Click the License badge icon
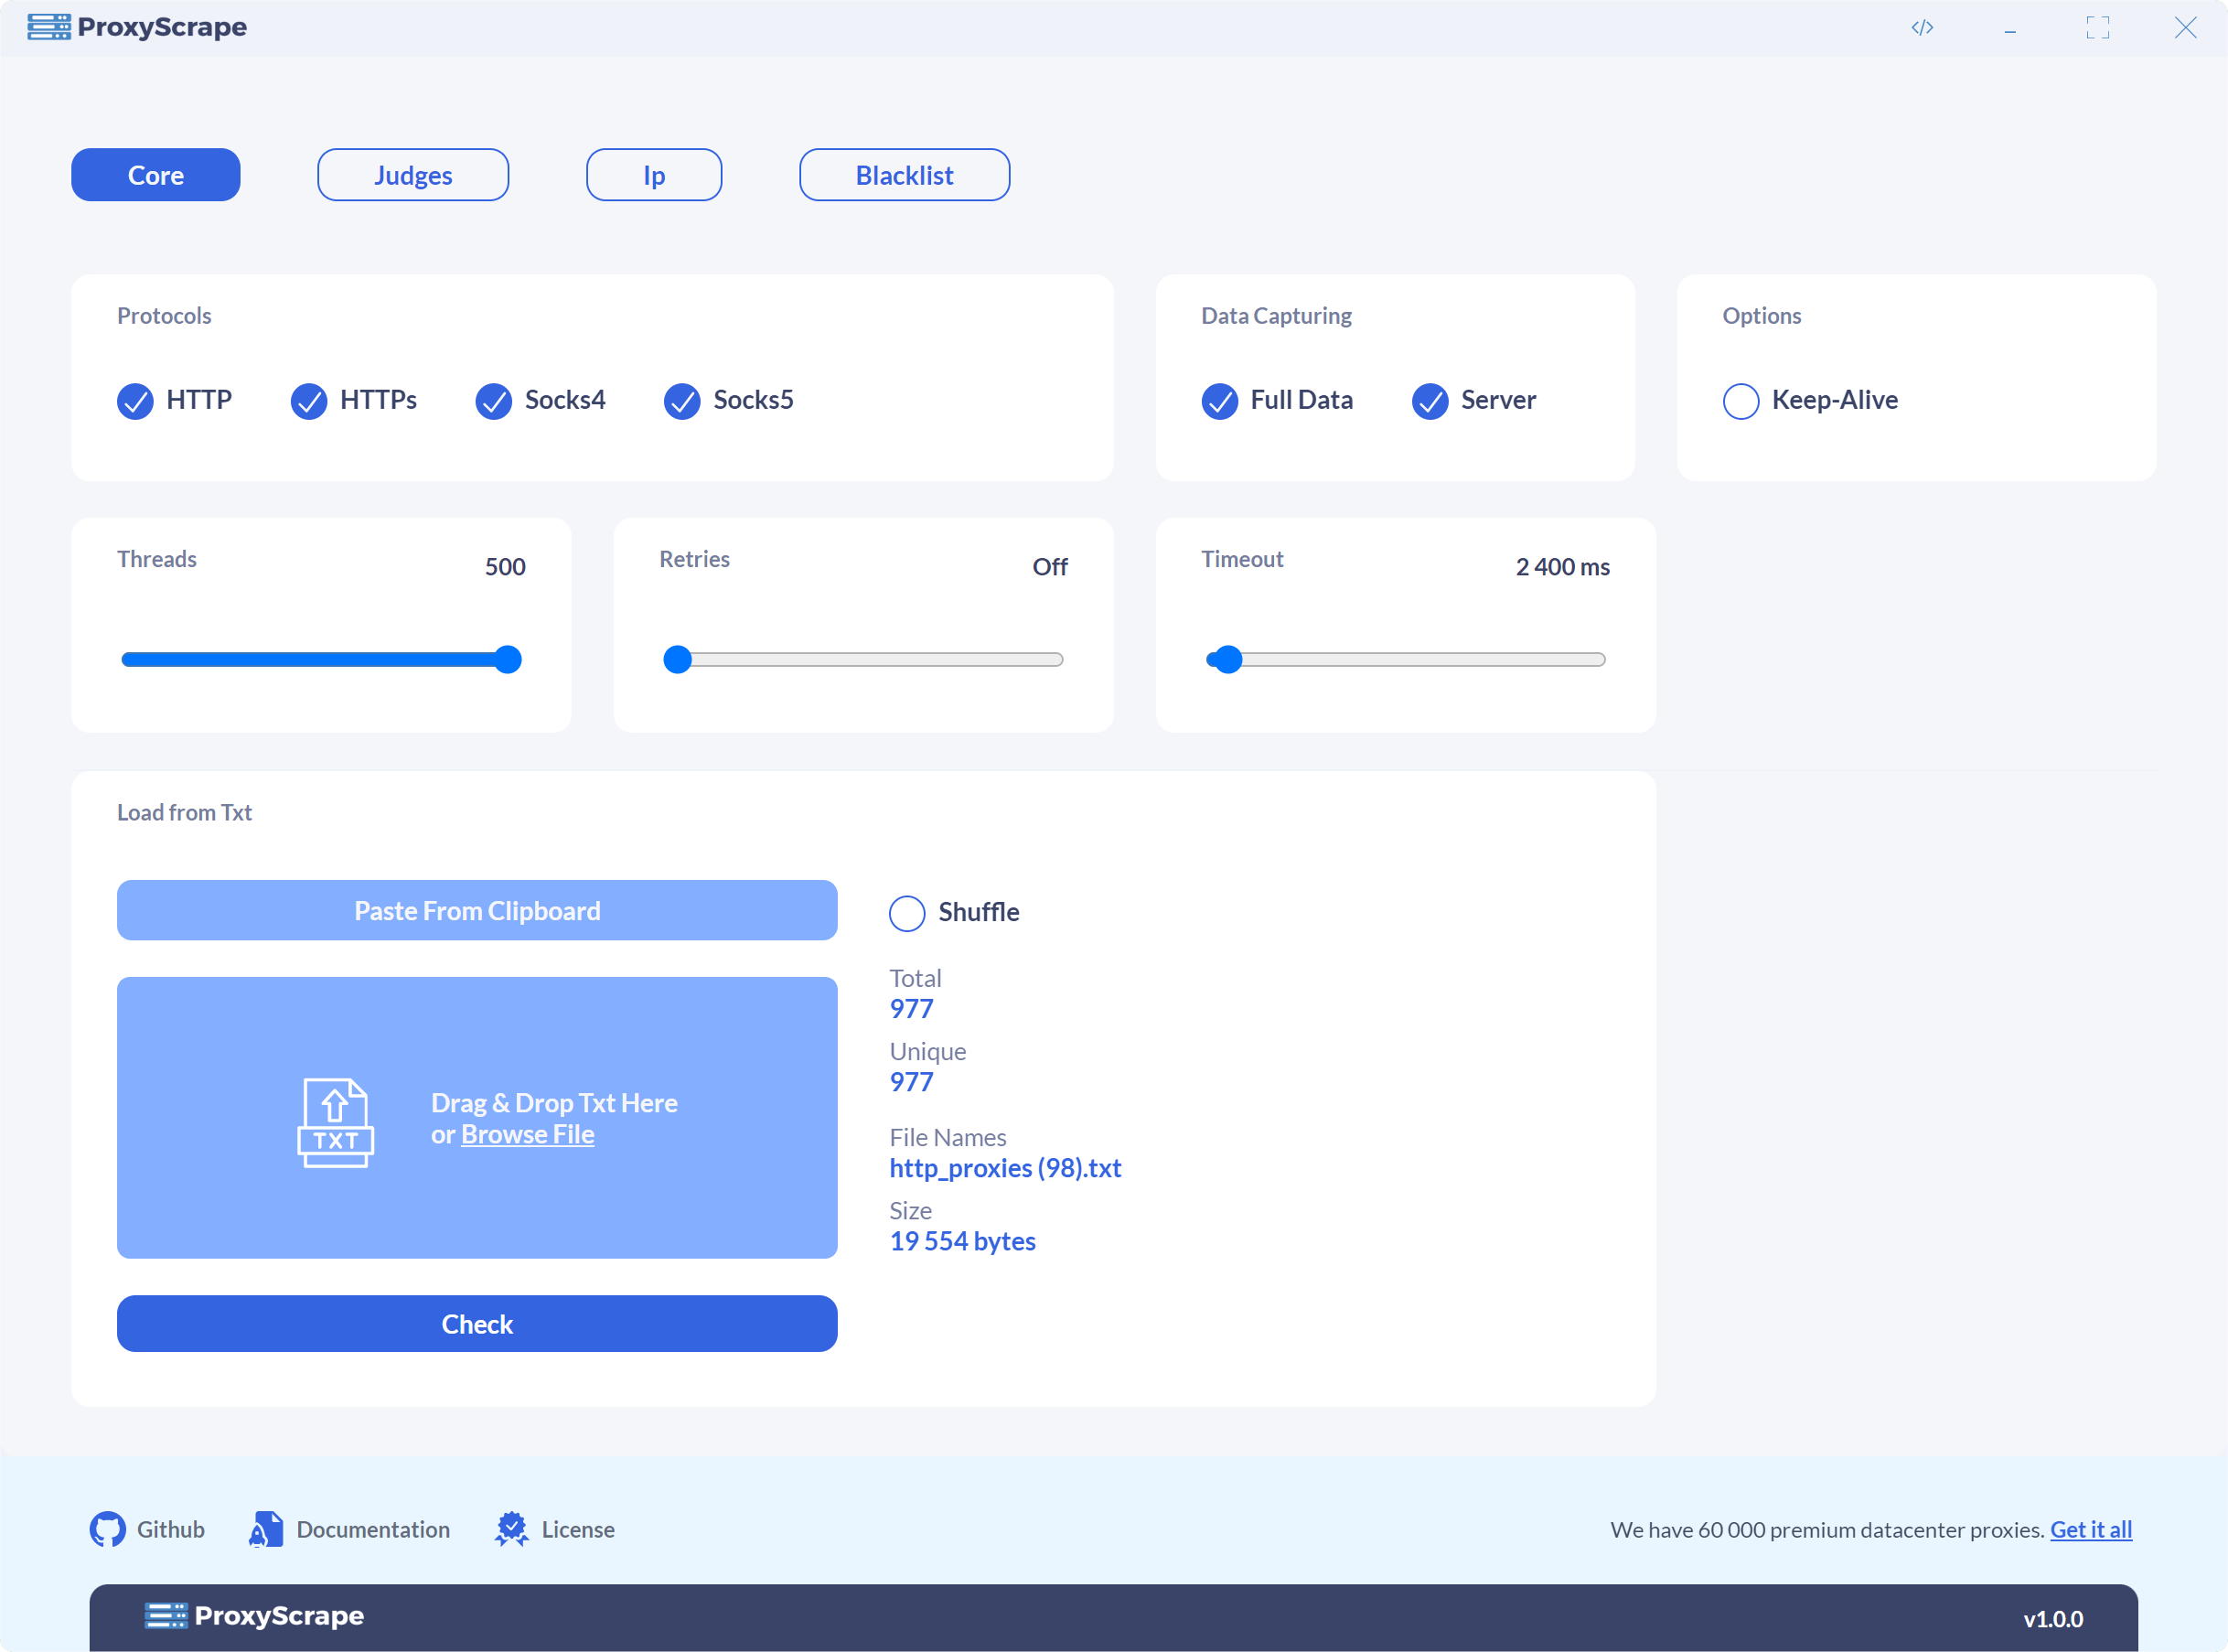 [512, 1529]
